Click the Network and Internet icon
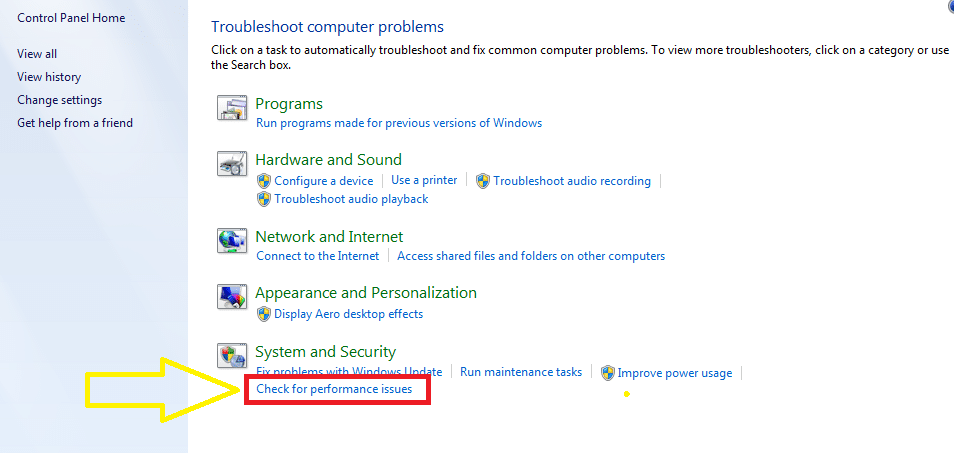The image size is (954, 453). pyautogui.click(x=232, y=241)
